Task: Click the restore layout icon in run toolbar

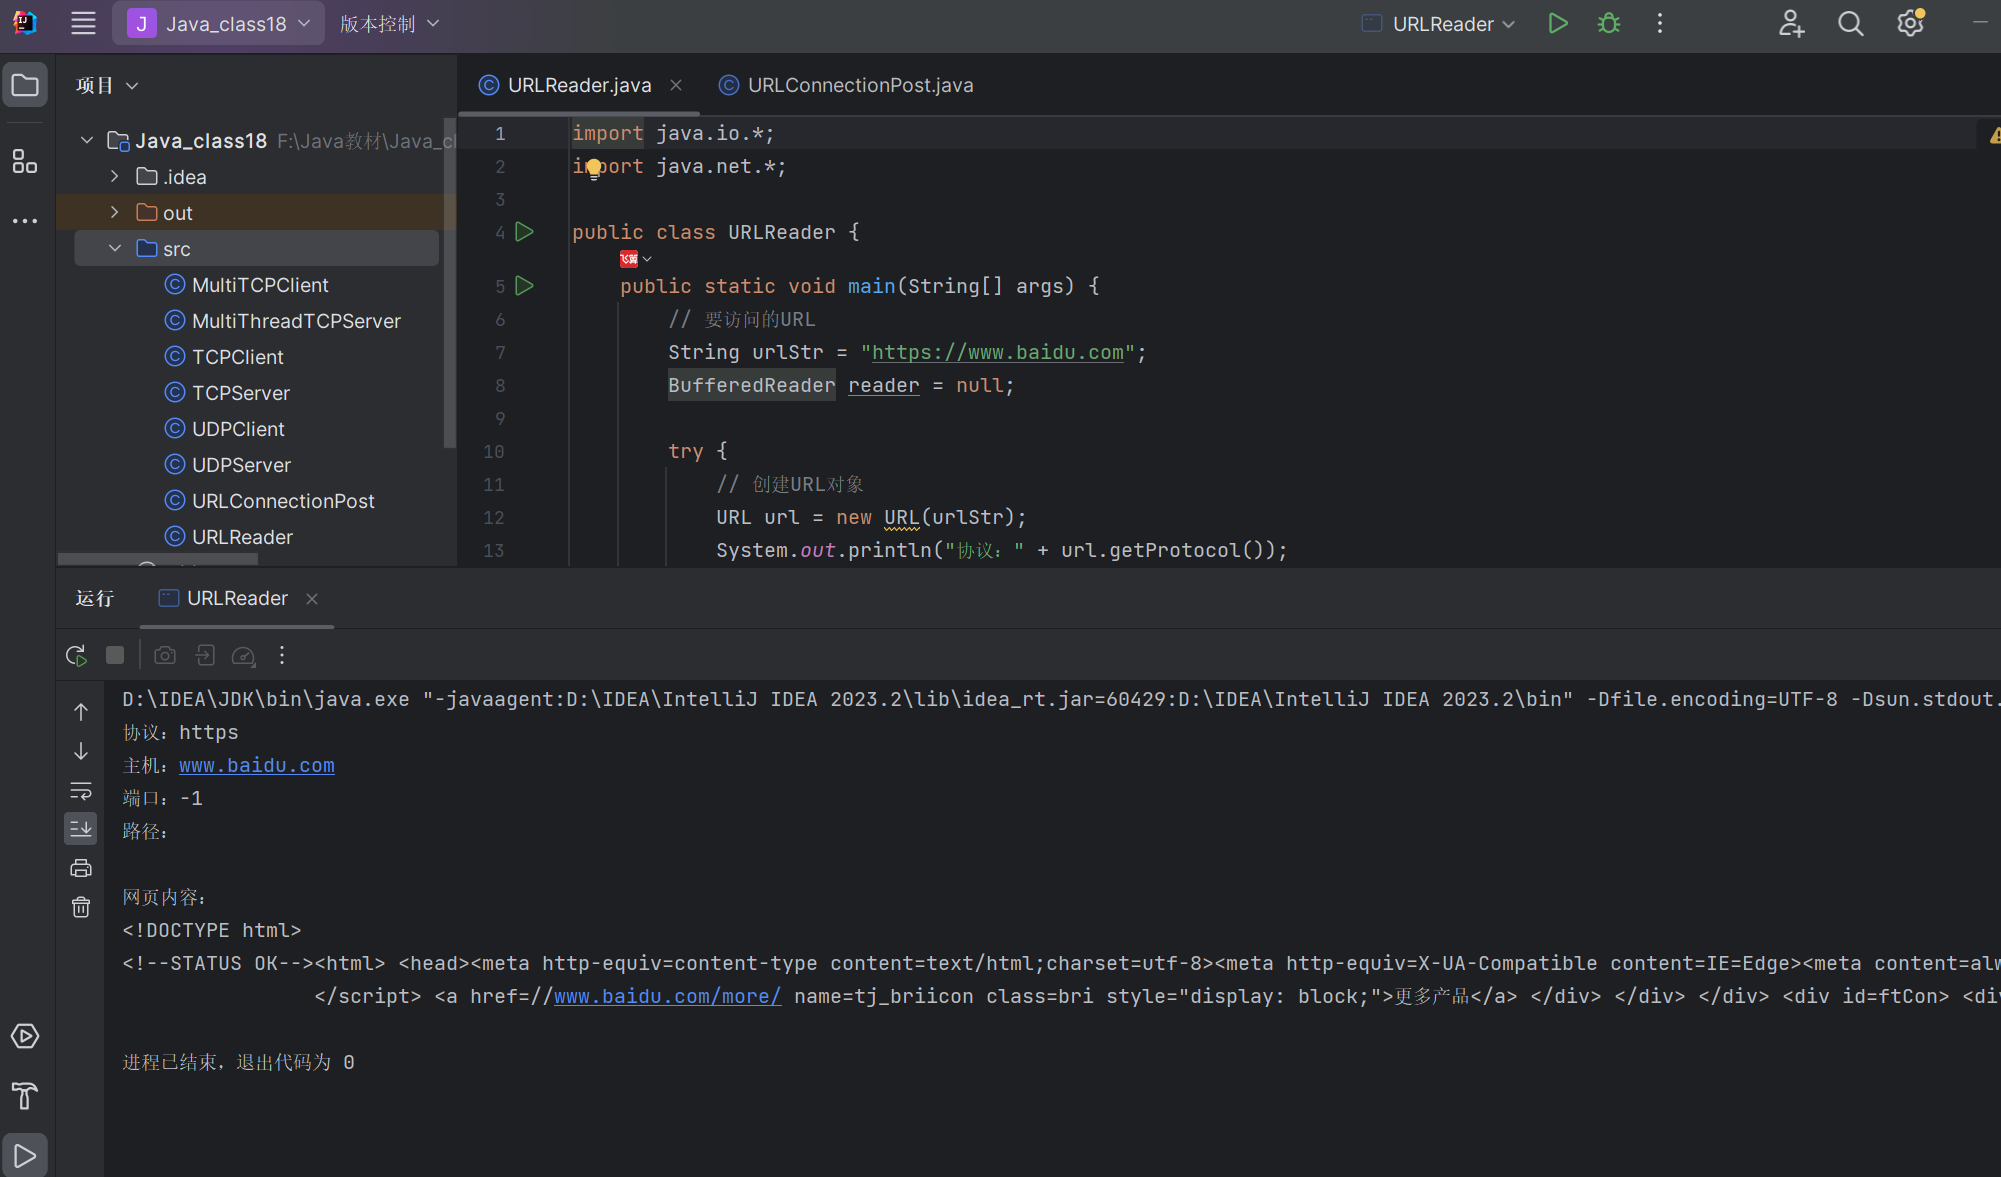Action: (205, 655)
